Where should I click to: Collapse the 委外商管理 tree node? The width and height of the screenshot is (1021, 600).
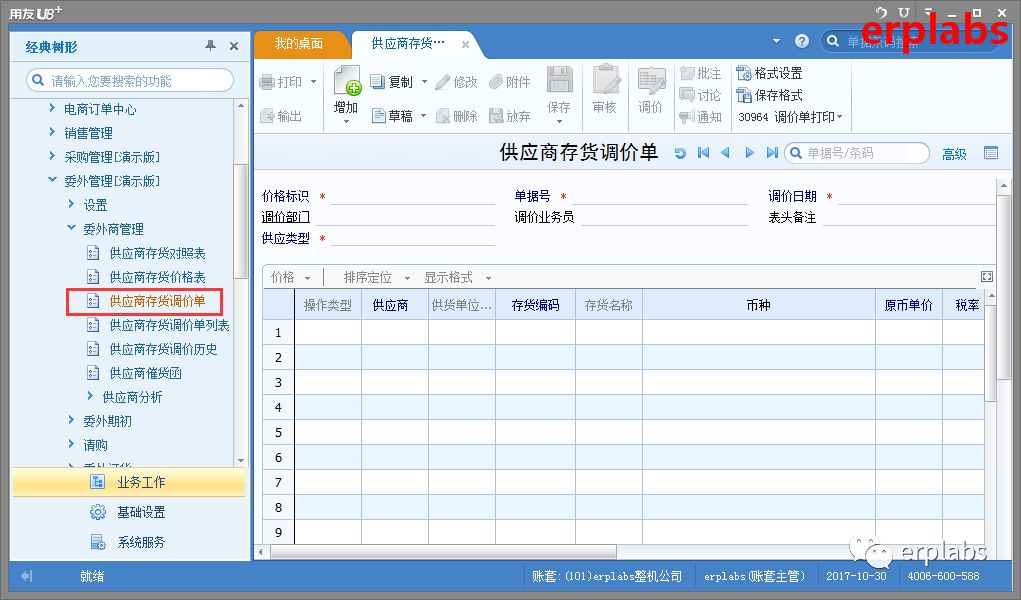click(x=72, y=228)
